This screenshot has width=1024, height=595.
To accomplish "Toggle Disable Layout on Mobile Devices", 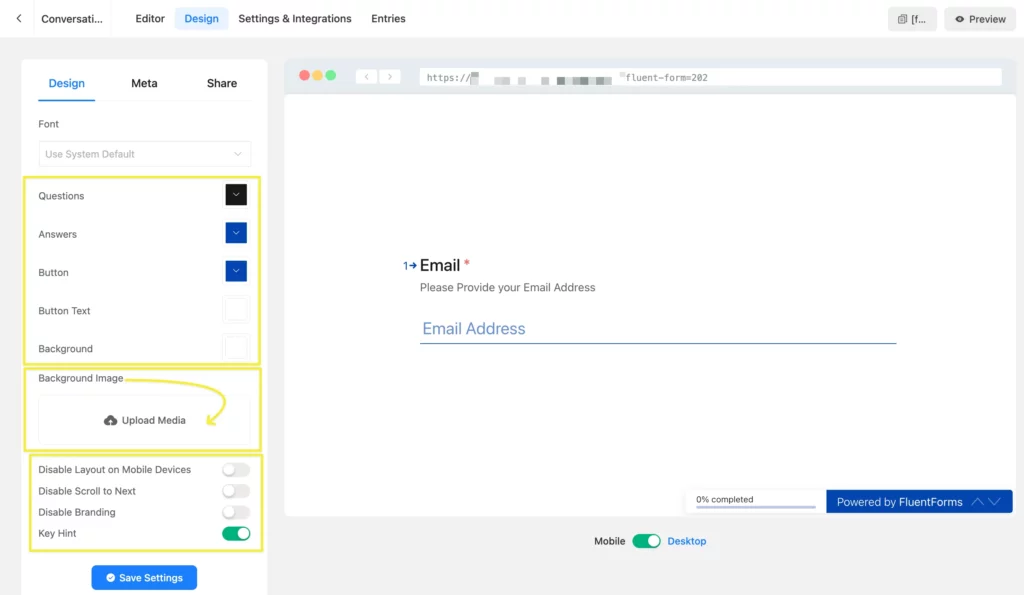I will [x=236, y=470].
